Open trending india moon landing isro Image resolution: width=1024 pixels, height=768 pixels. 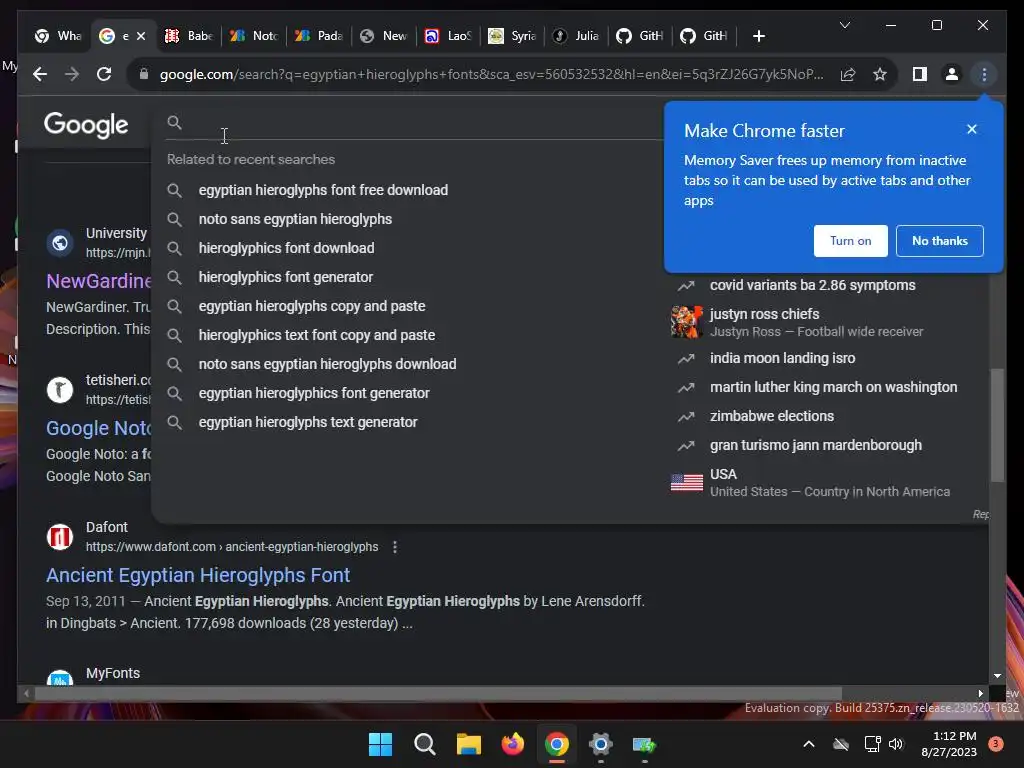[x=782, y=358]
